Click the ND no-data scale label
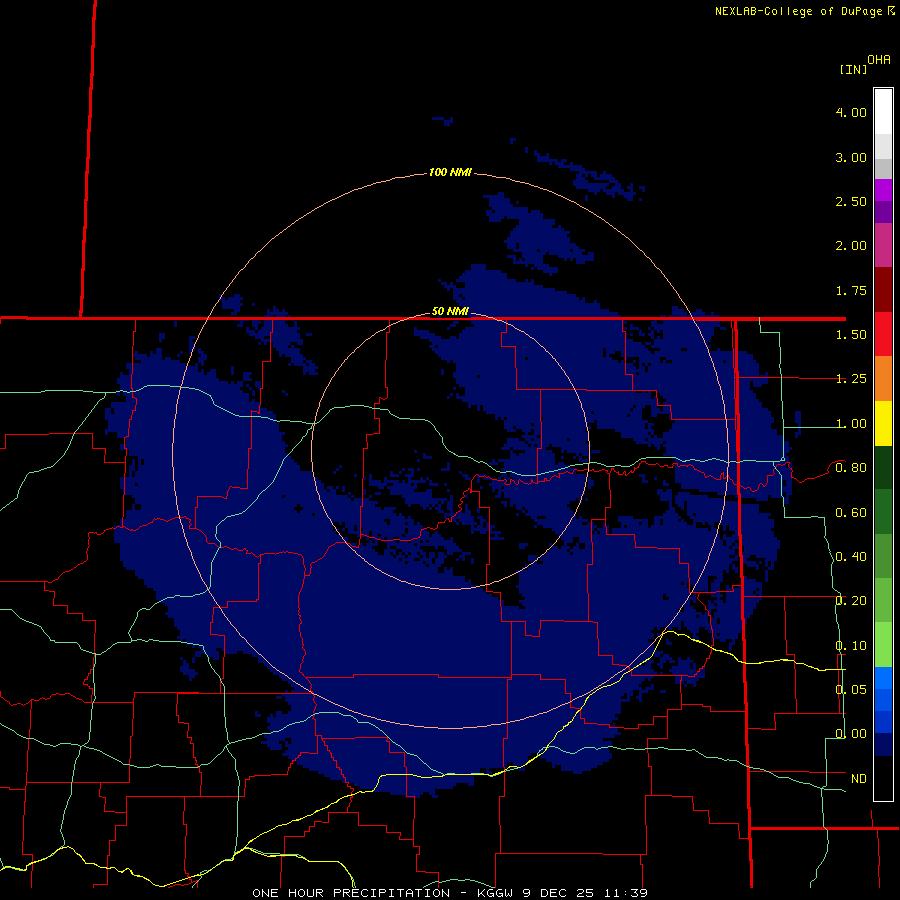The height and width of the screenshot is (900, 900). (859, 779)
